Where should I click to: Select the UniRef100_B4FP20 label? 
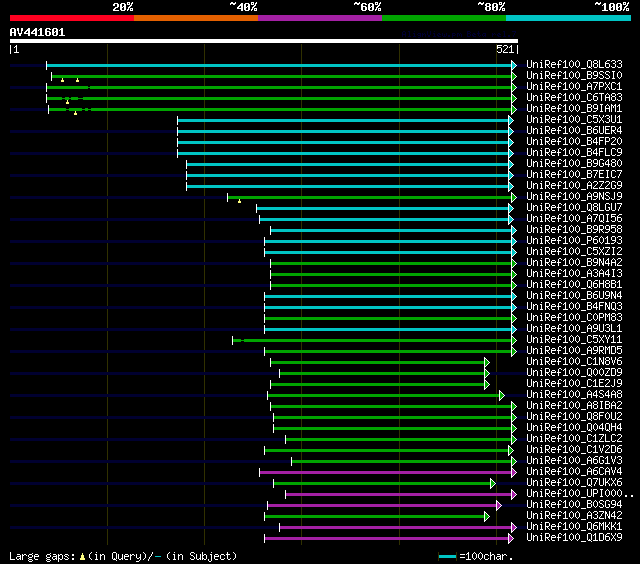pos(574,142)
